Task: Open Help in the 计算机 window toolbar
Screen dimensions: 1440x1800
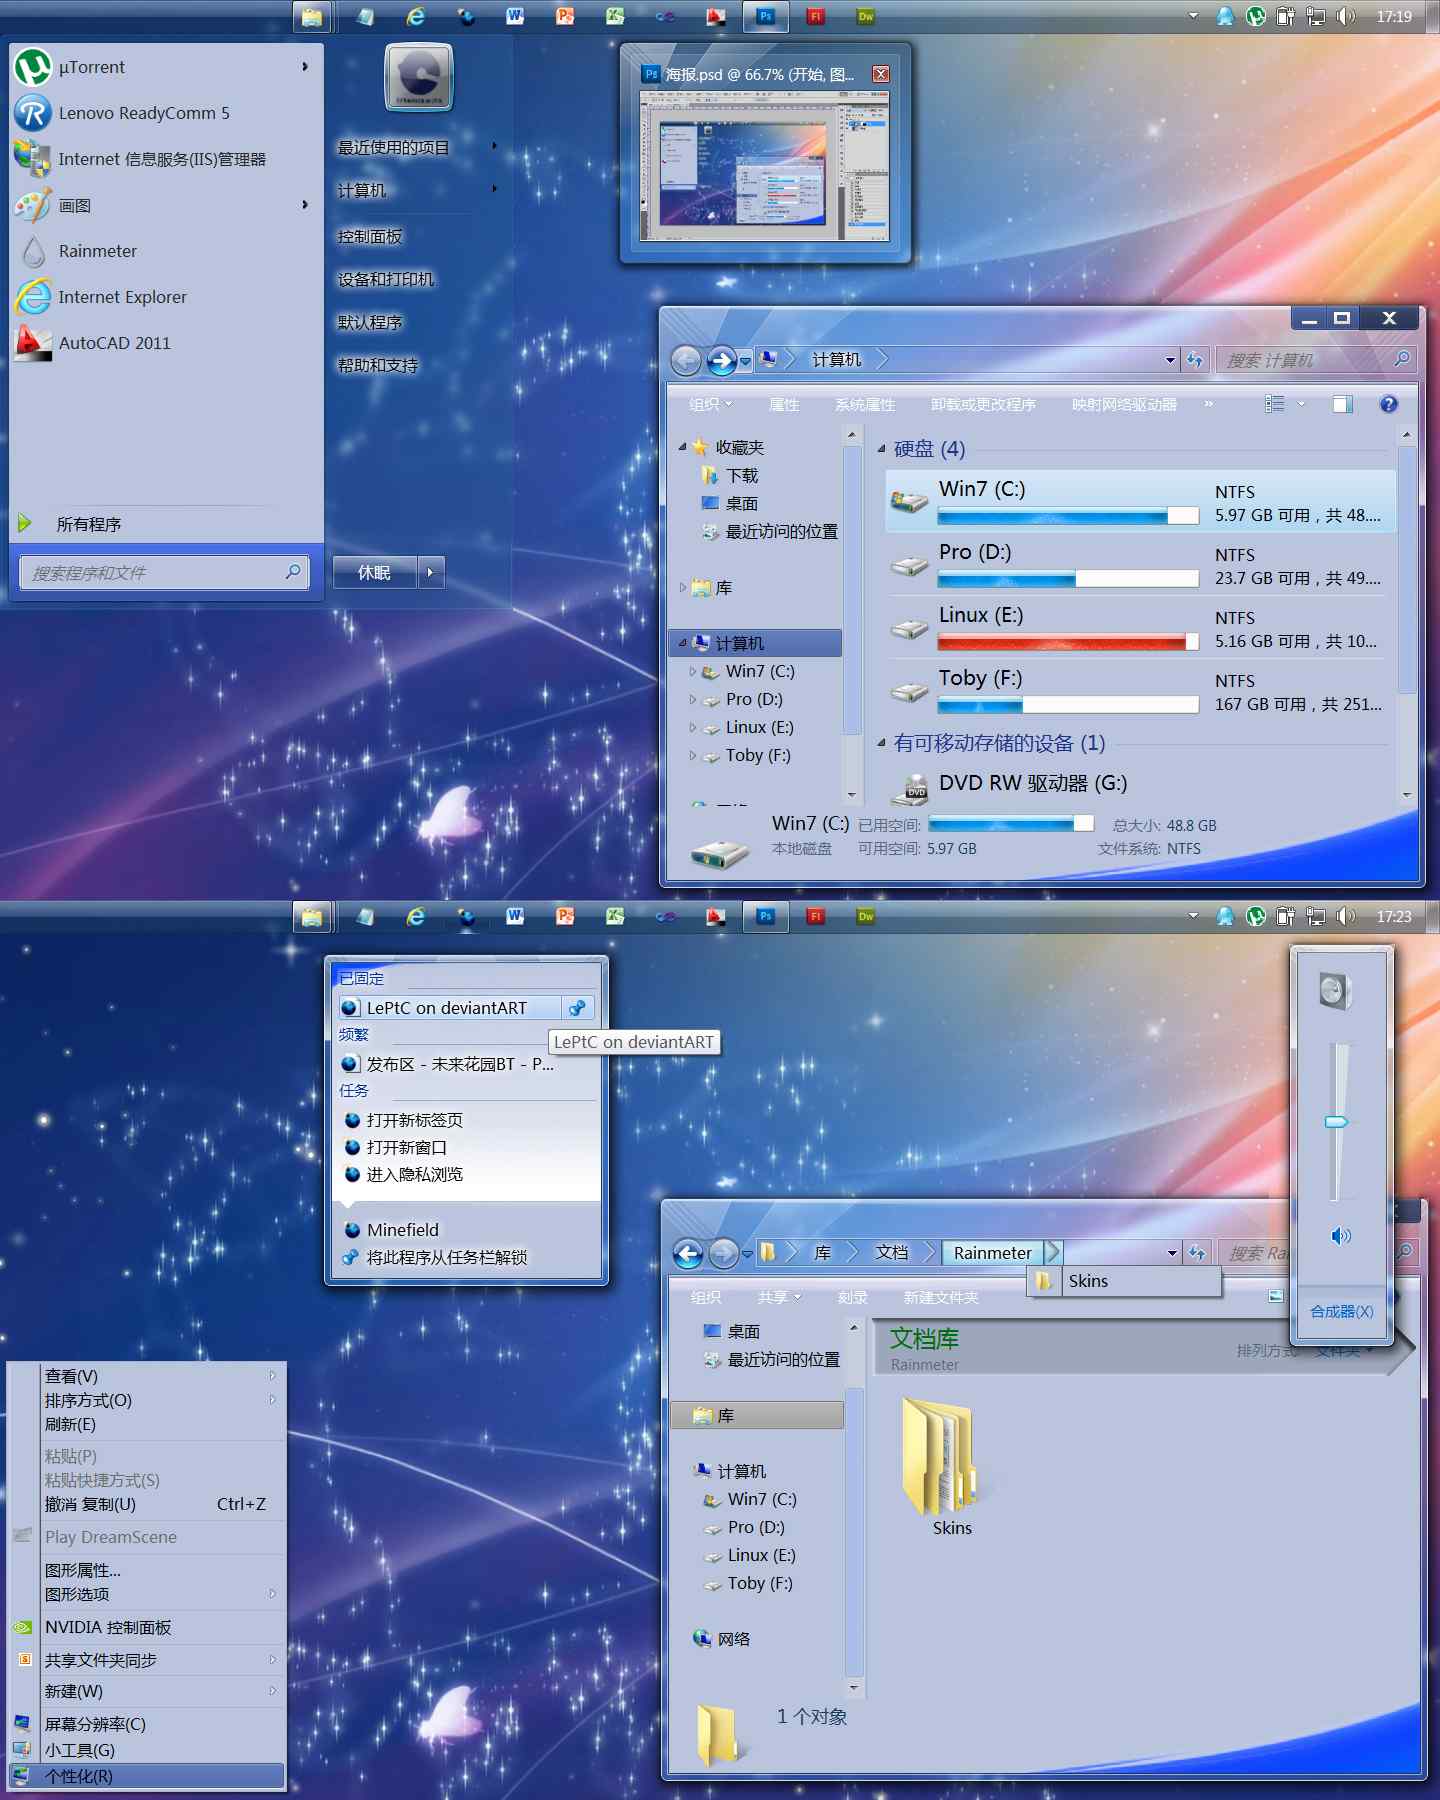Action: pos(1388,404)
